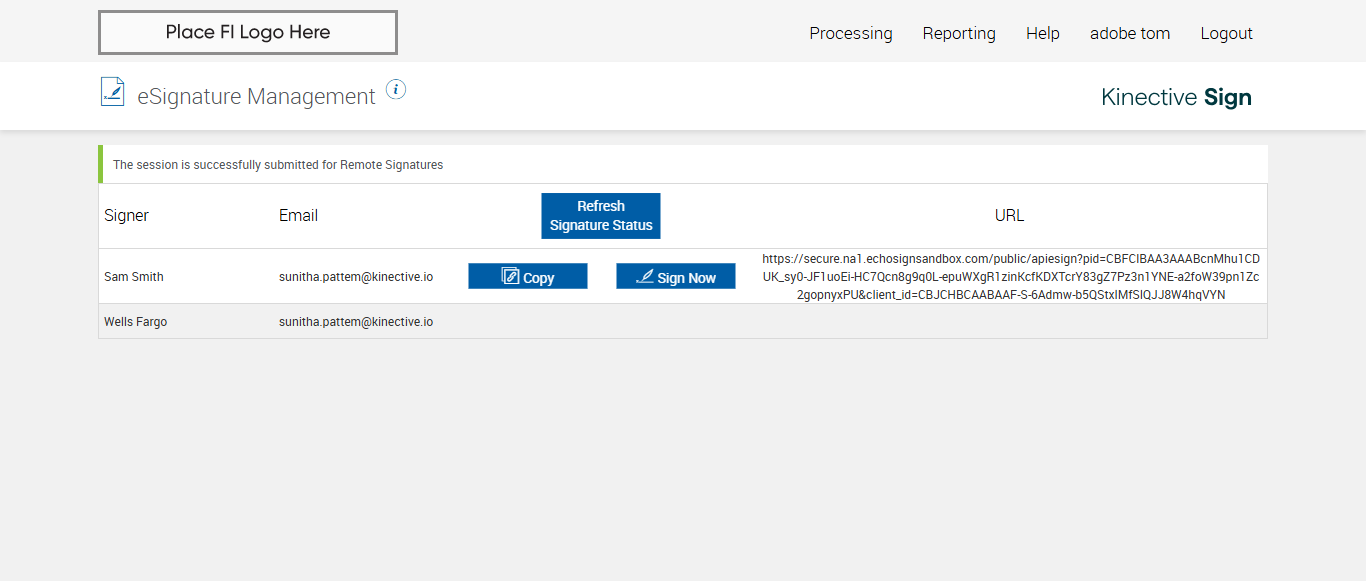Click the Wells Fargo signer row
The image size is (1366, 581).
point(135,322)
